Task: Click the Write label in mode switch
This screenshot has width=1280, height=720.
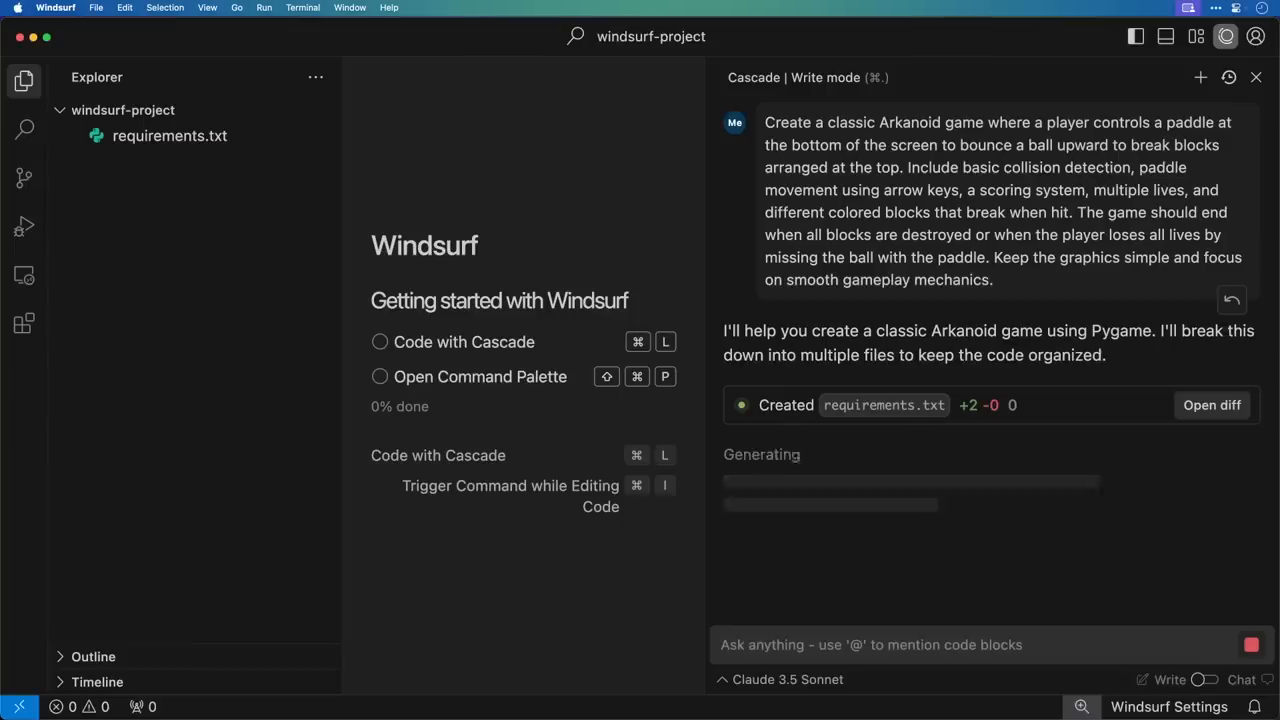Action: [x=1169, y=680]
